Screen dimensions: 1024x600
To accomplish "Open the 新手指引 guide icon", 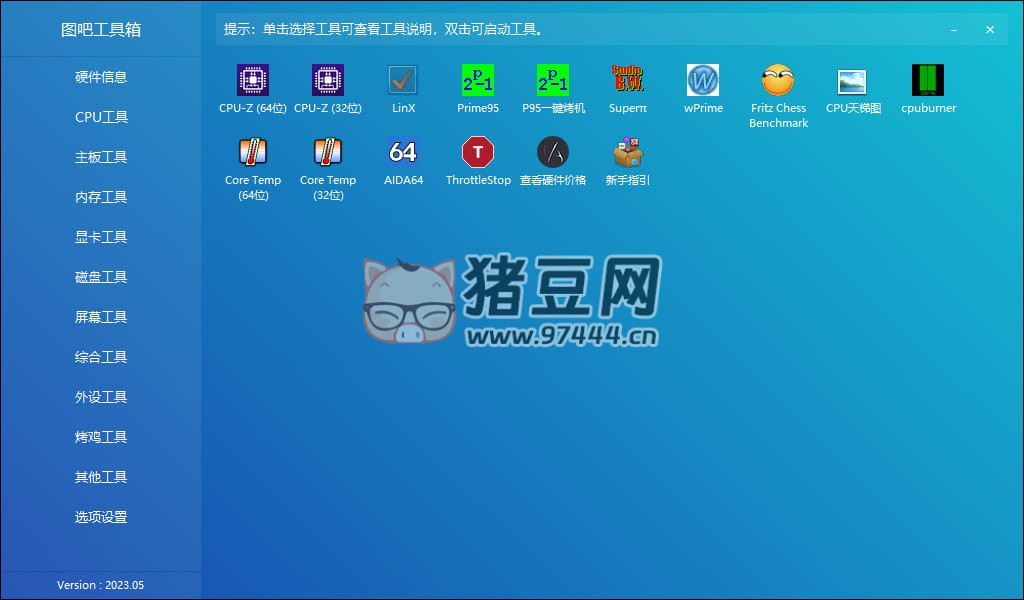I will 628,152.
